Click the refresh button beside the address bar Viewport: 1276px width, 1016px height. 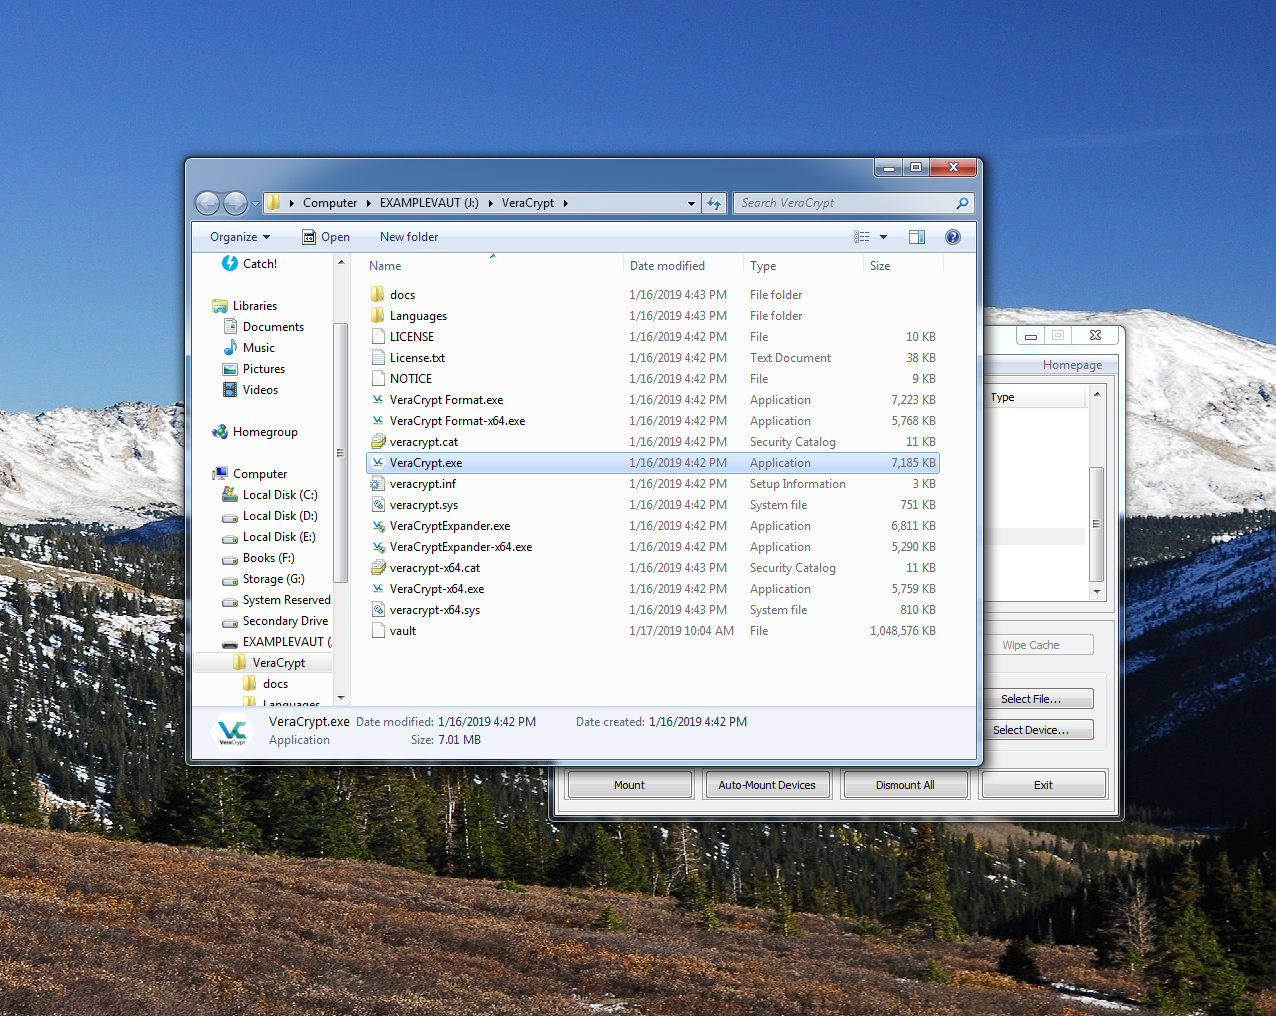coord(714,203)
